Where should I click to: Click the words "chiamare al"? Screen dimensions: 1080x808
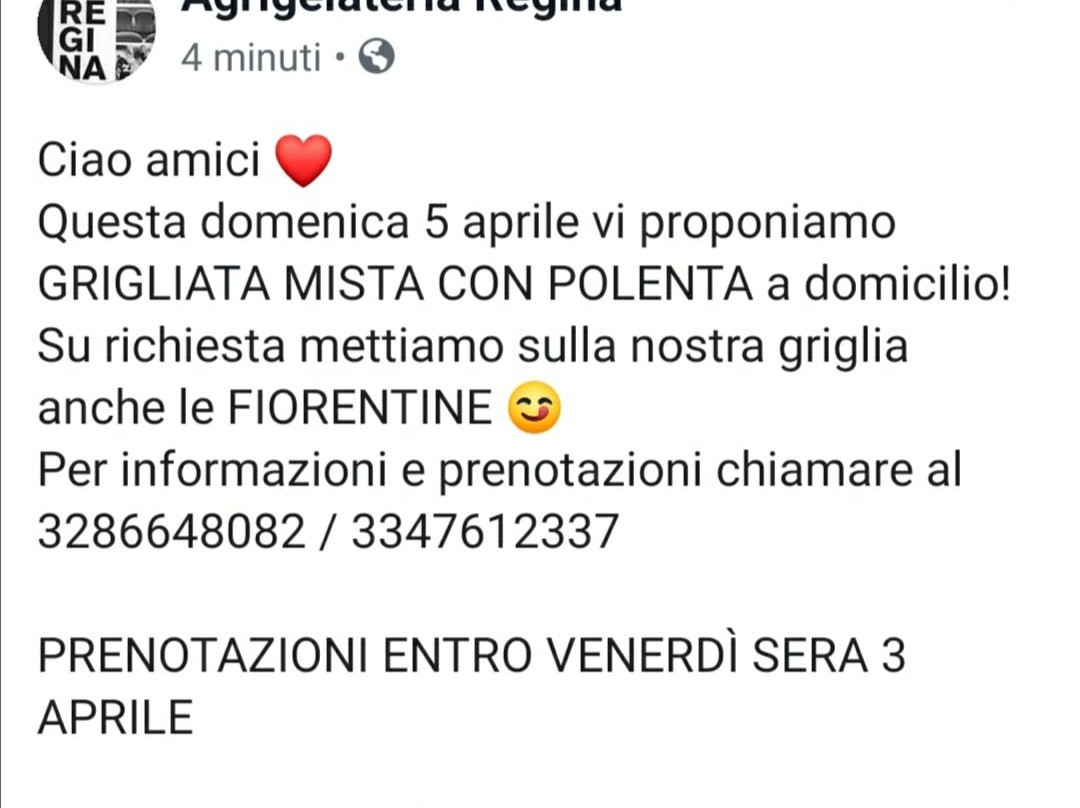click(838, 470)
